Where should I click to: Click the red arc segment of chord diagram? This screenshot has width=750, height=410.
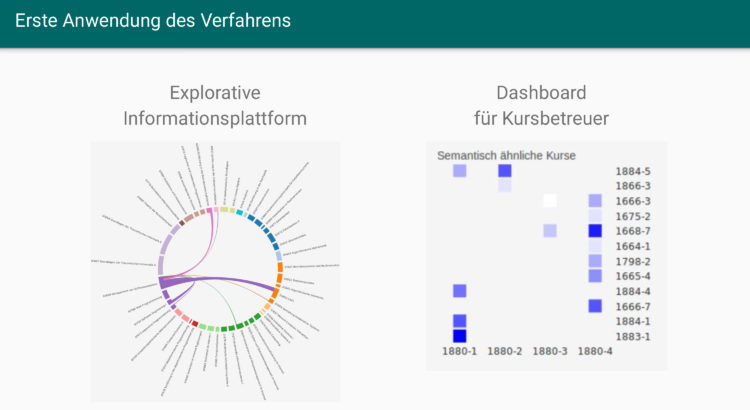194,322
